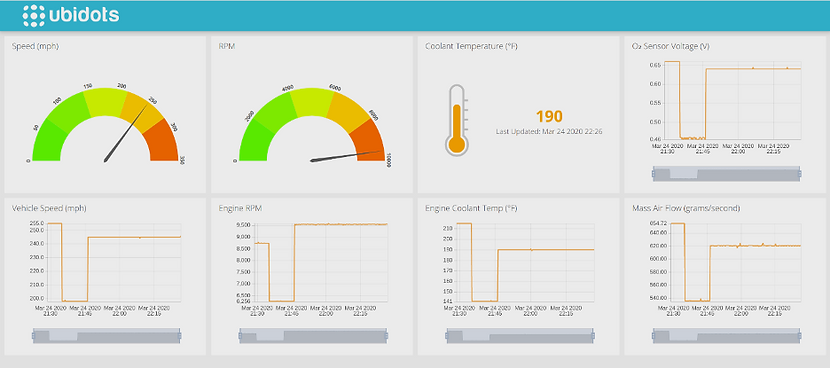The height and width of the screenshot is (368, 830).
Task: Click the Engine Coolant Temp line chart
Action: pos(525,262)
